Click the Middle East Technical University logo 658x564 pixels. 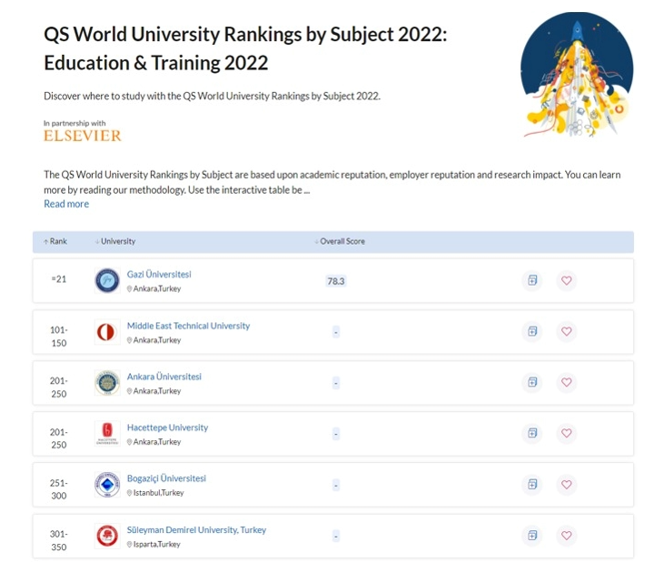(107, 332)
